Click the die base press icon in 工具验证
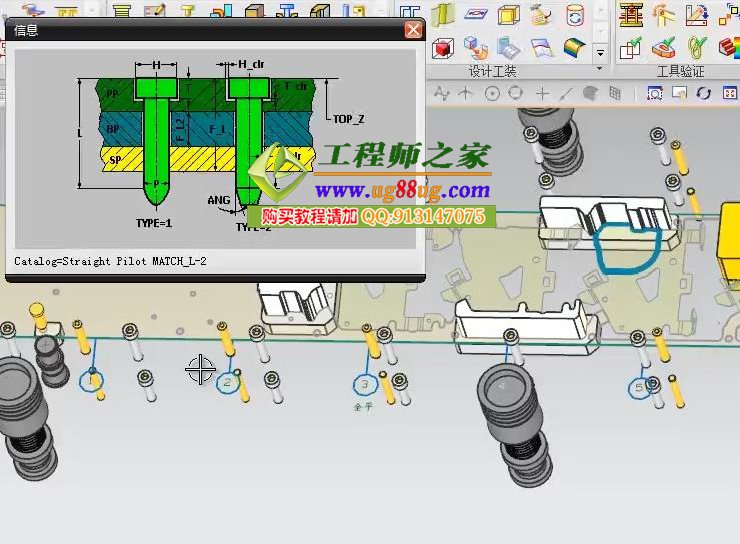The width and height of the screenshot is (740, 544). [630, 15]
